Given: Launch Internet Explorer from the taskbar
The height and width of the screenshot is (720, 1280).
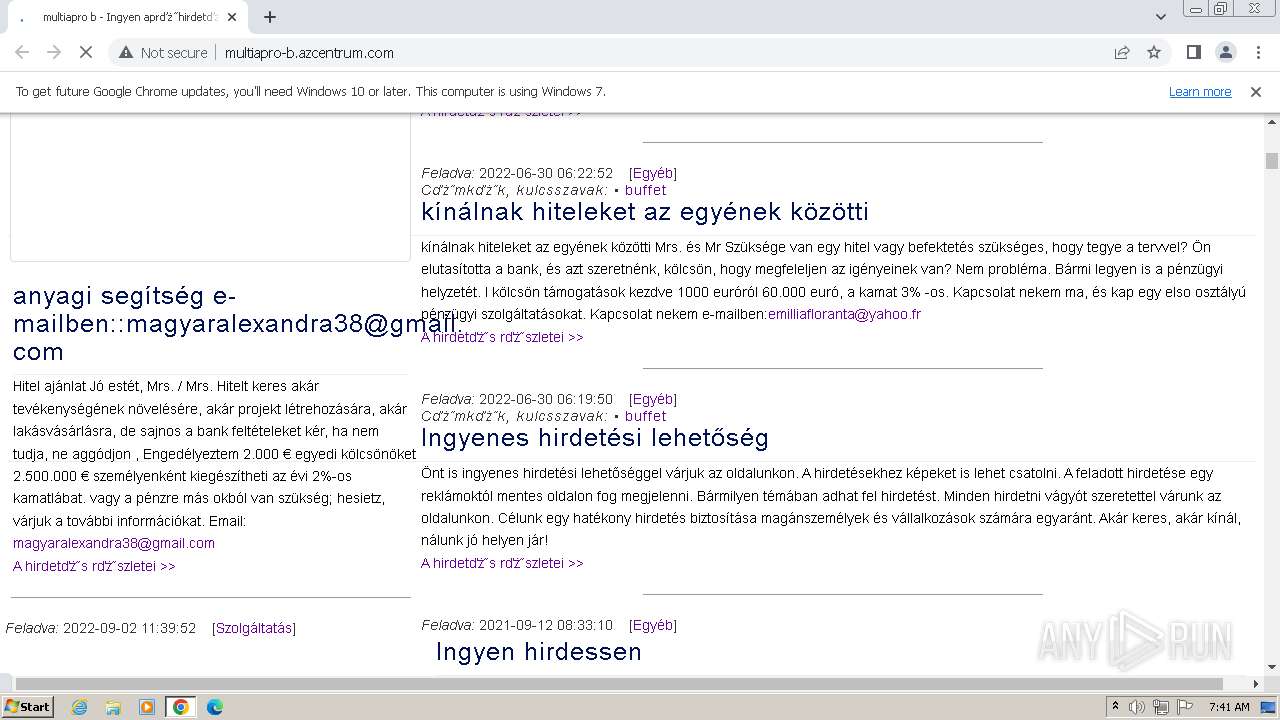Looking at the screenshot, I should tap(79, 707).
